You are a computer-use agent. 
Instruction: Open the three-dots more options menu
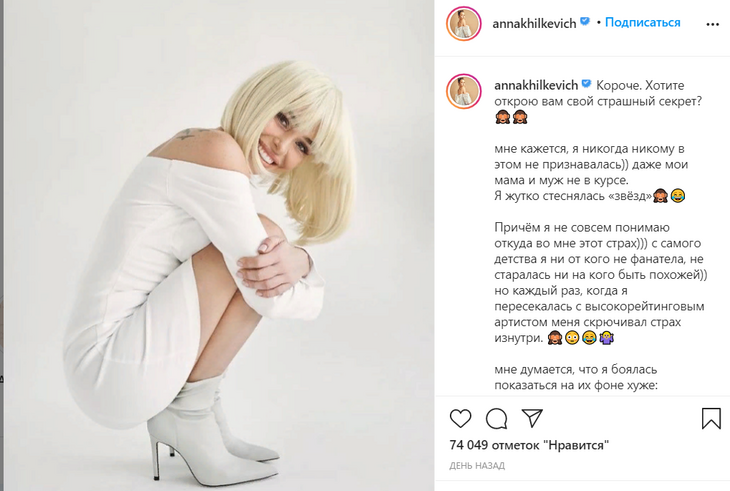tap(712, 24)
